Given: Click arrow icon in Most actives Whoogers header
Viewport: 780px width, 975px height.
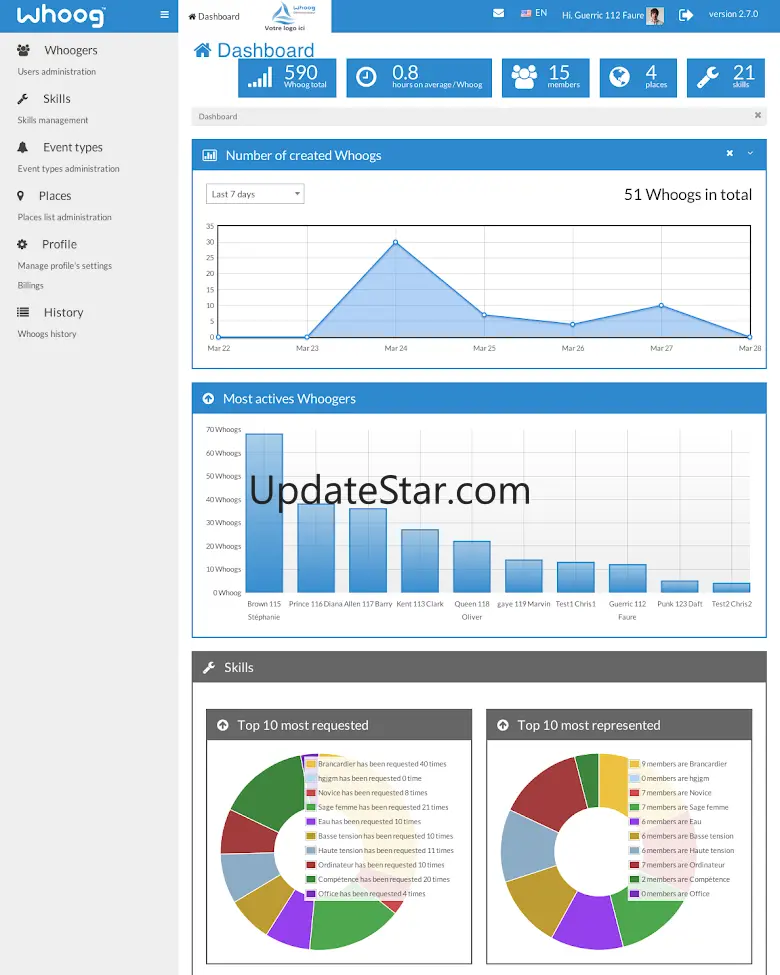Looking at the screenshot, I should [208, 399].
